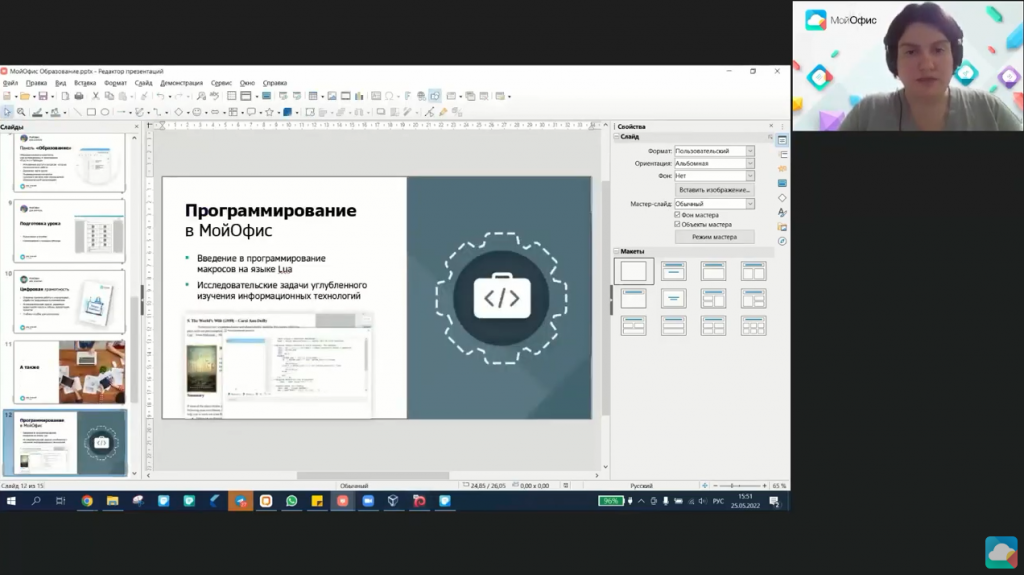Open the Файл menu
Viewport: 1024px width, 575px height.
[x=10, y=83]
